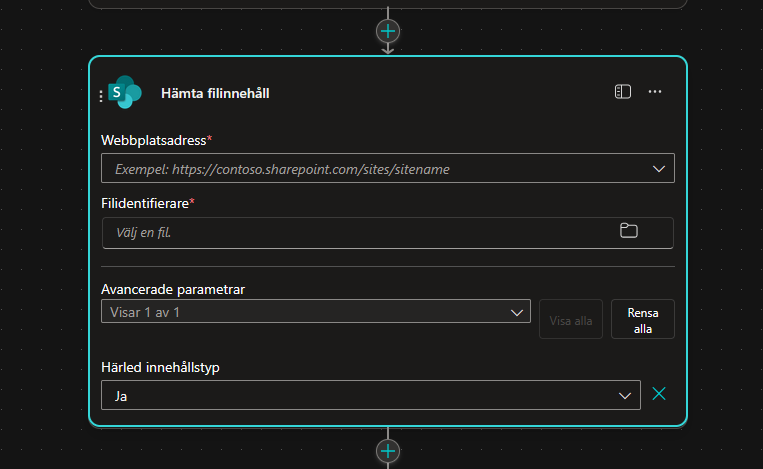Open the three-dots action menu

click(x=654, y=91)
